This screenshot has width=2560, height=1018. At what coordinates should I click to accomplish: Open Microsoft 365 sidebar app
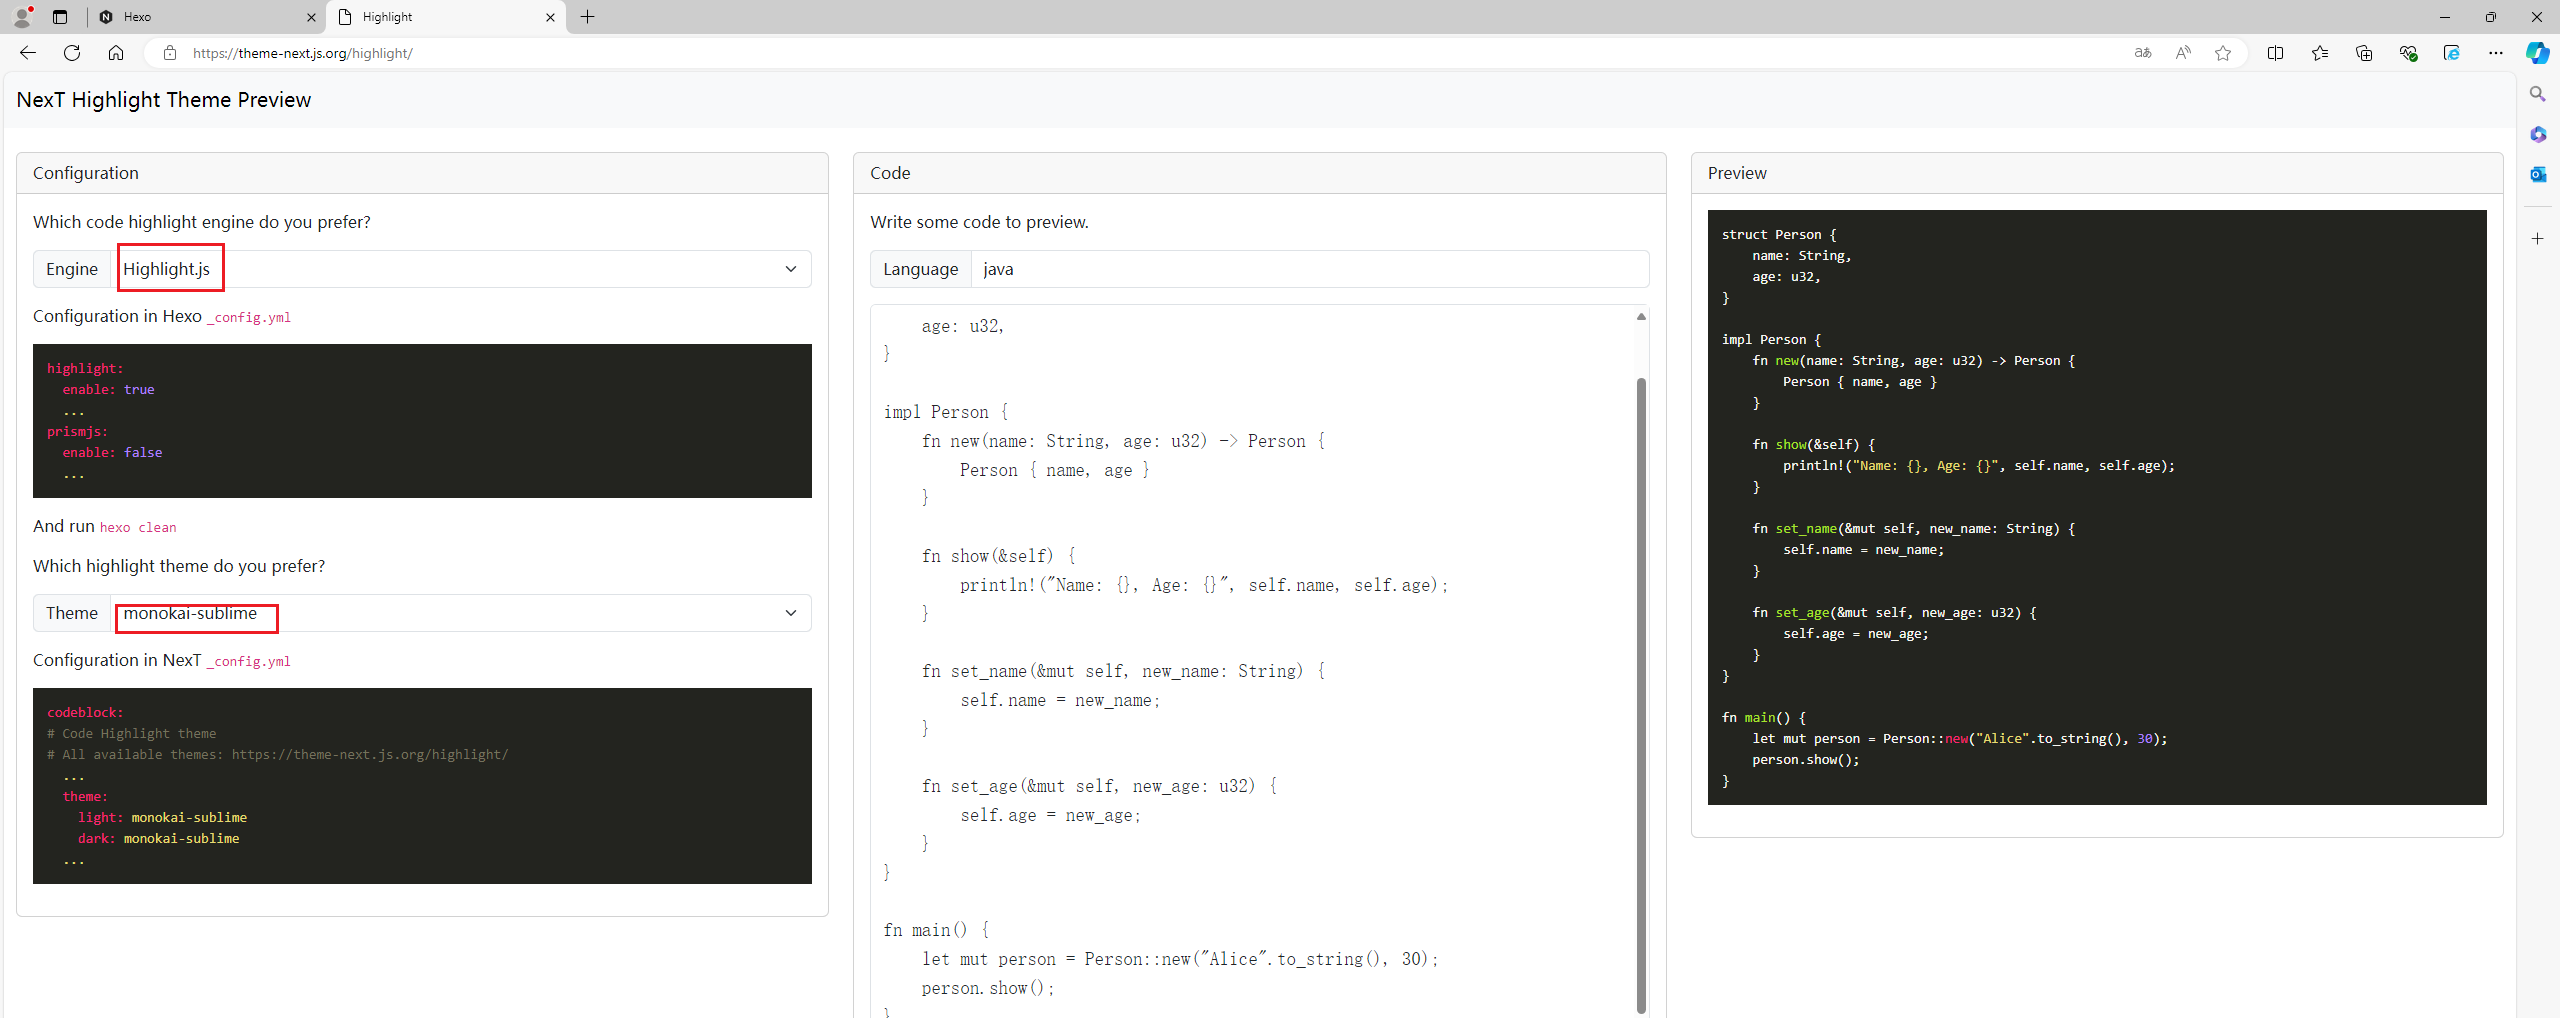(2538, 134)
